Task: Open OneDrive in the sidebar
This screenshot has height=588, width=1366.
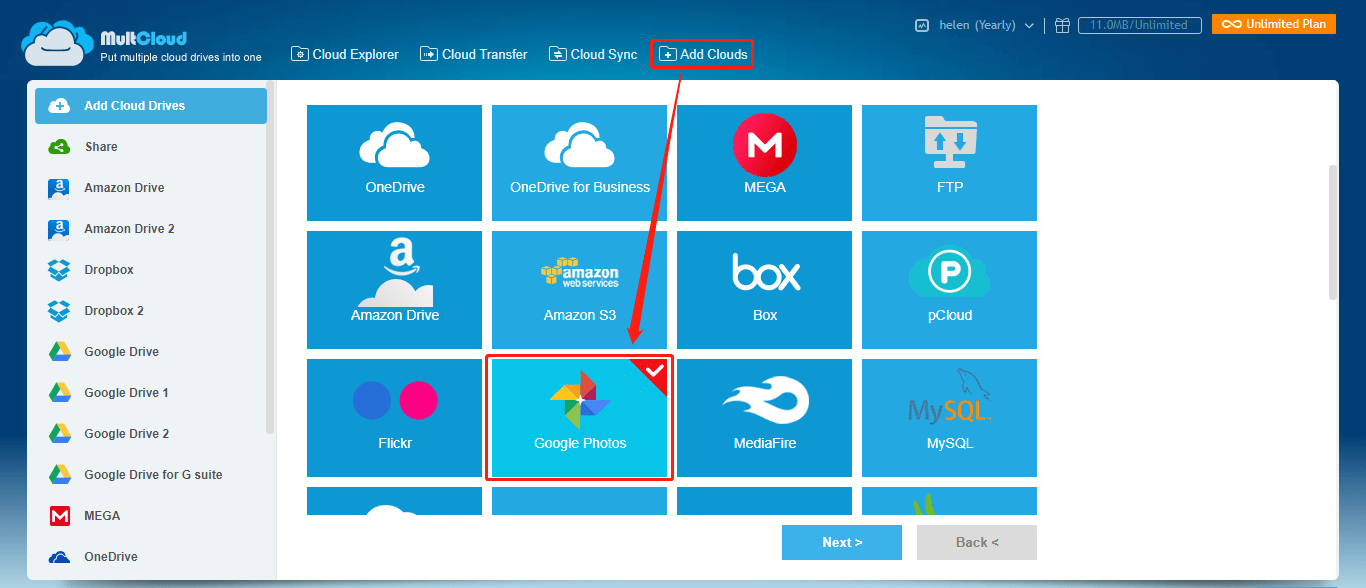Action: pos(151,557)
